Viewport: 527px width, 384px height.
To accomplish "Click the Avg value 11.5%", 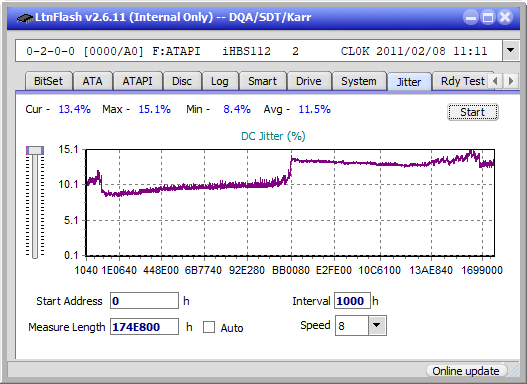I will click(x=315, y=109).
